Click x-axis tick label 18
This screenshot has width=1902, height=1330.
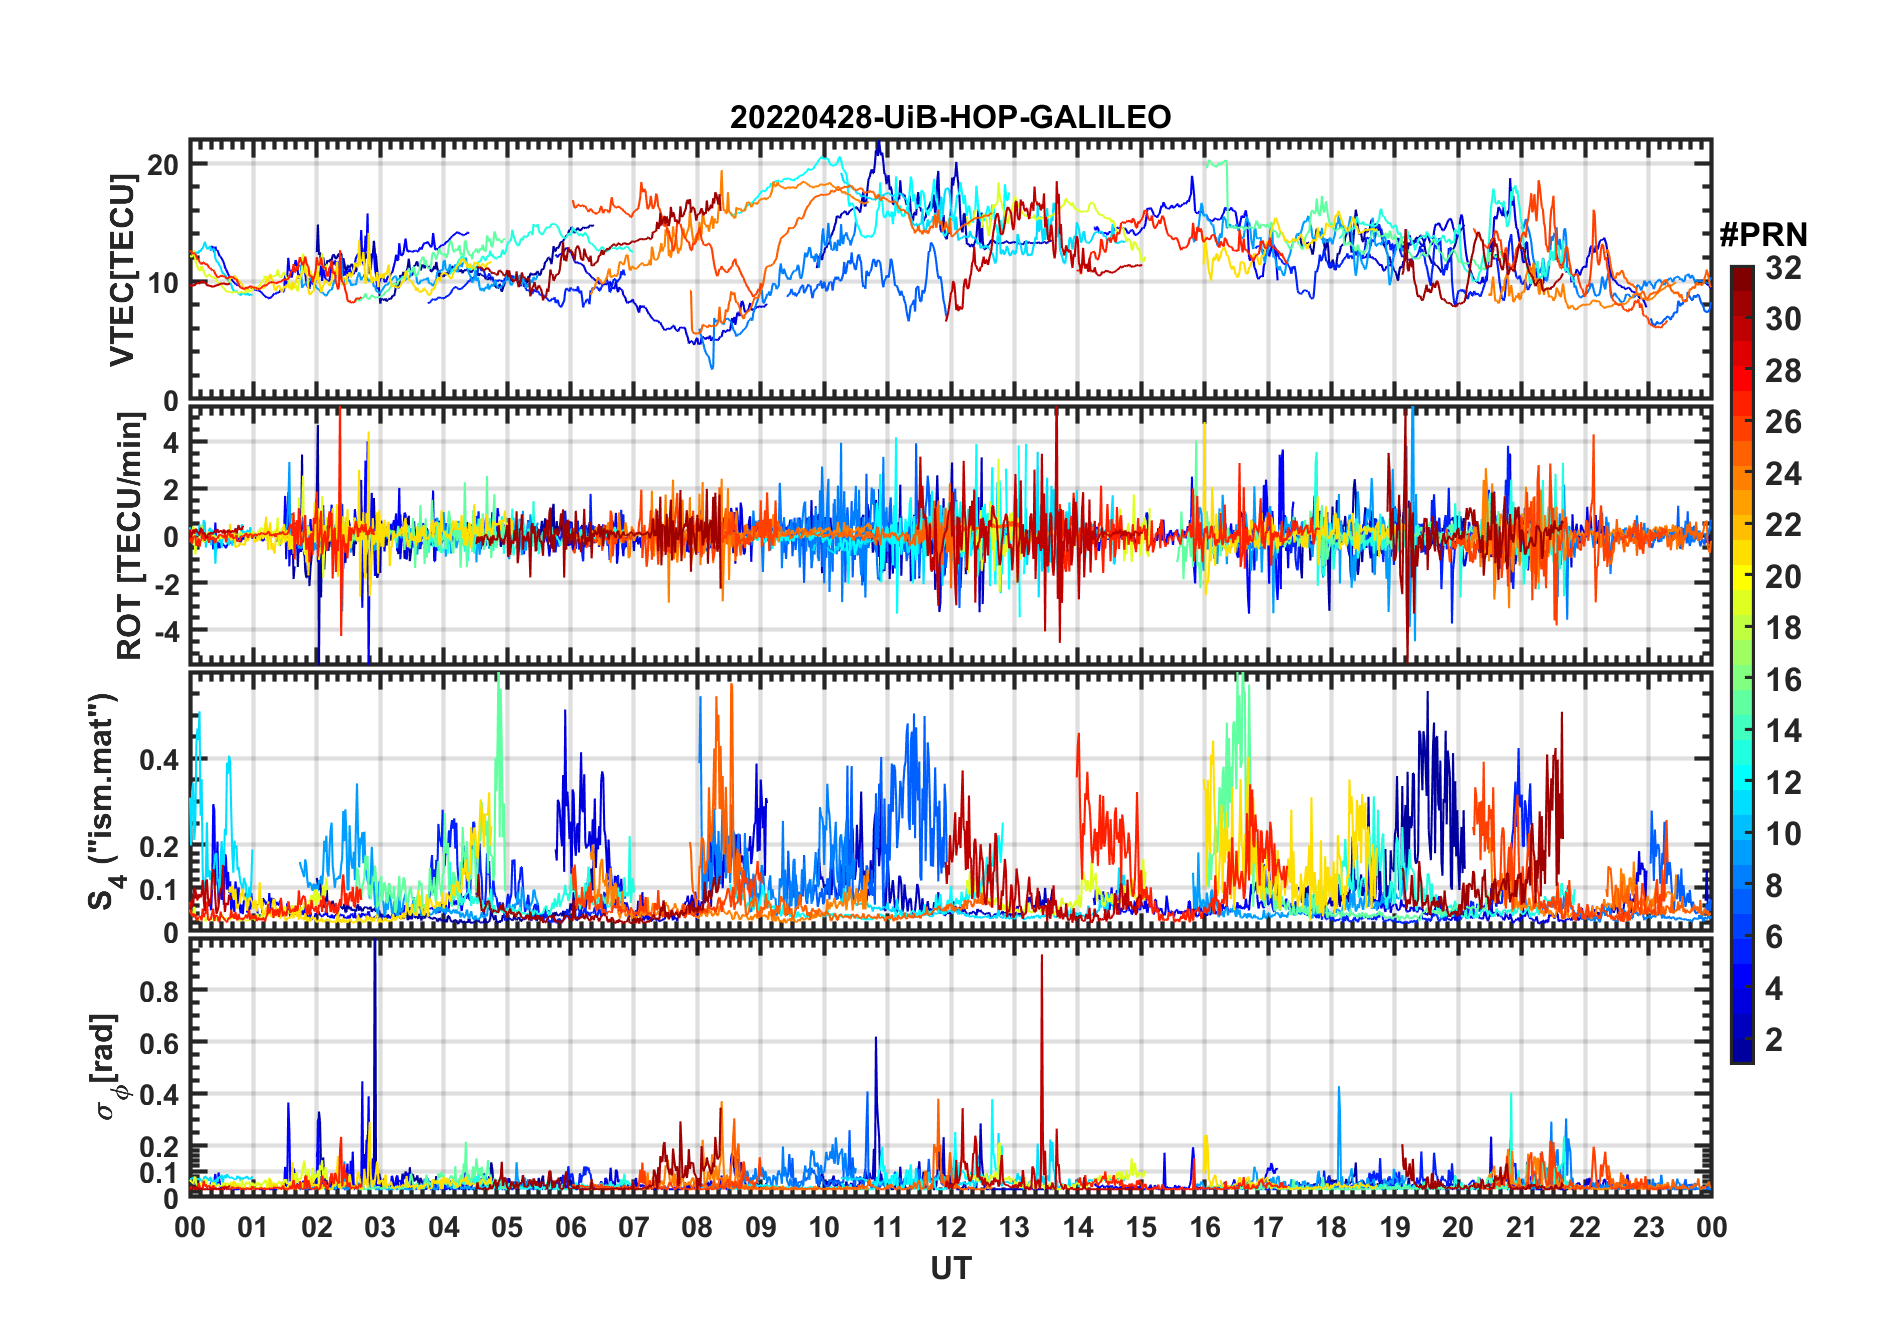[1331, 1227]
